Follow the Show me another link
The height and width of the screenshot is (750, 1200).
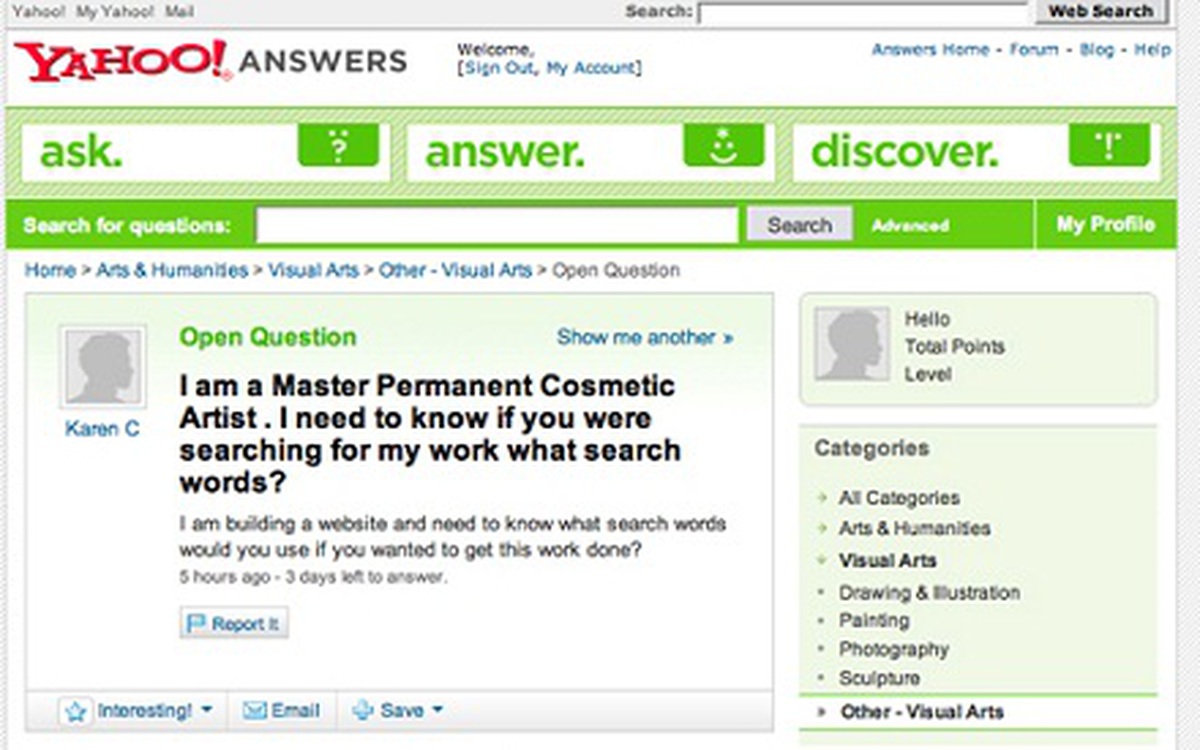pyautogui.click(x=645, y=337)
